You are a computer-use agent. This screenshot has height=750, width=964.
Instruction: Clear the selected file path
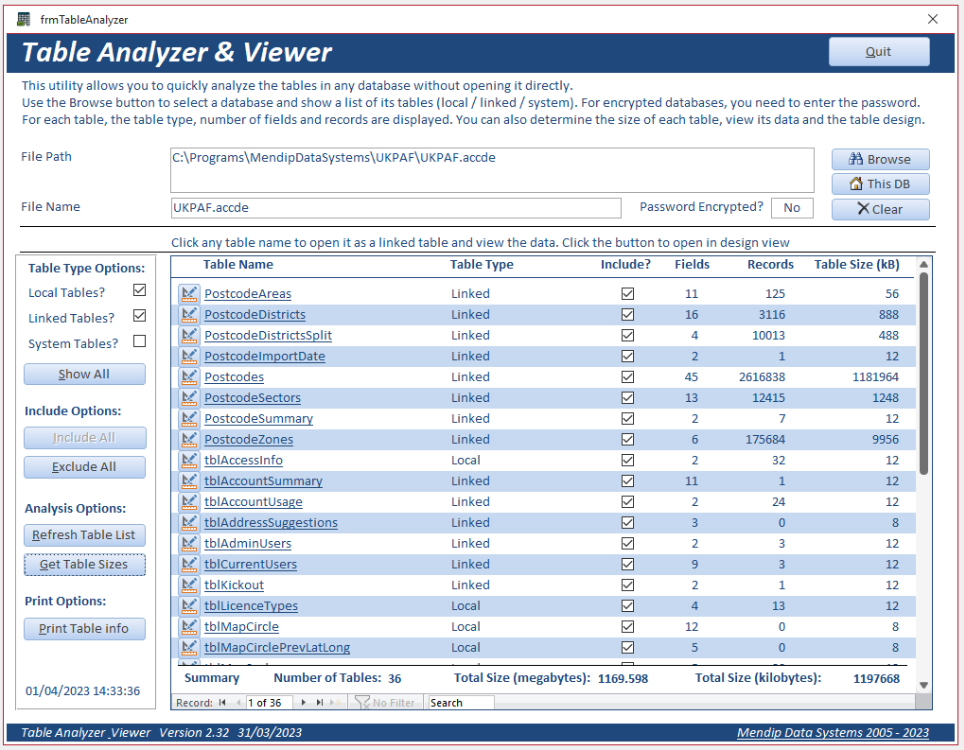coord(880,209)
